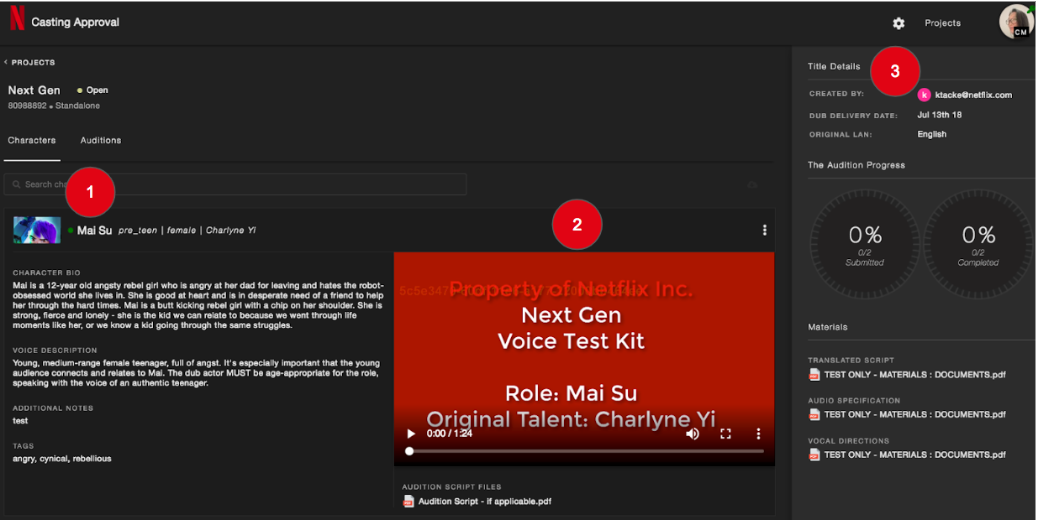Switch to the Characters tab

[32, 140]
